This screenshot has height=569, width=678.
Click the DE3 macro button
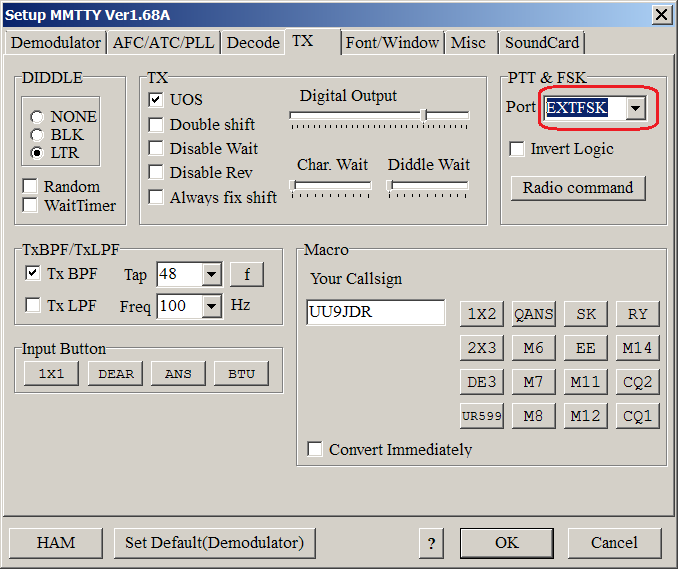[x=482, y=382]
